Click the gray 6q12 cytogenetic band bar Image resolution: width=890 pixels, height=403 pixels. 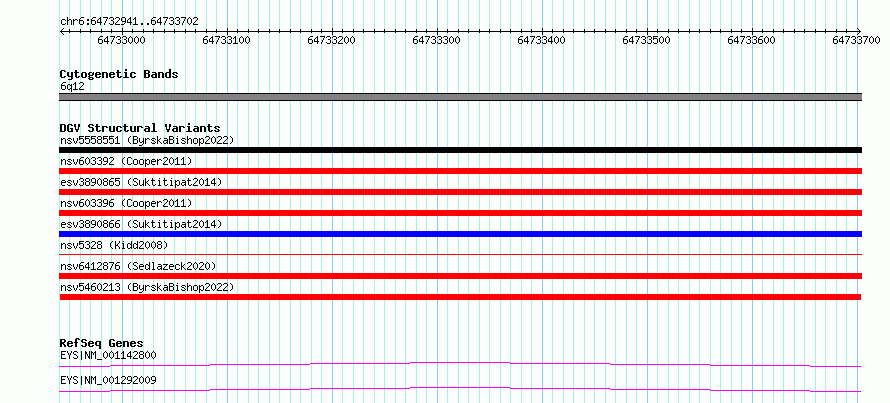[461, 97]
